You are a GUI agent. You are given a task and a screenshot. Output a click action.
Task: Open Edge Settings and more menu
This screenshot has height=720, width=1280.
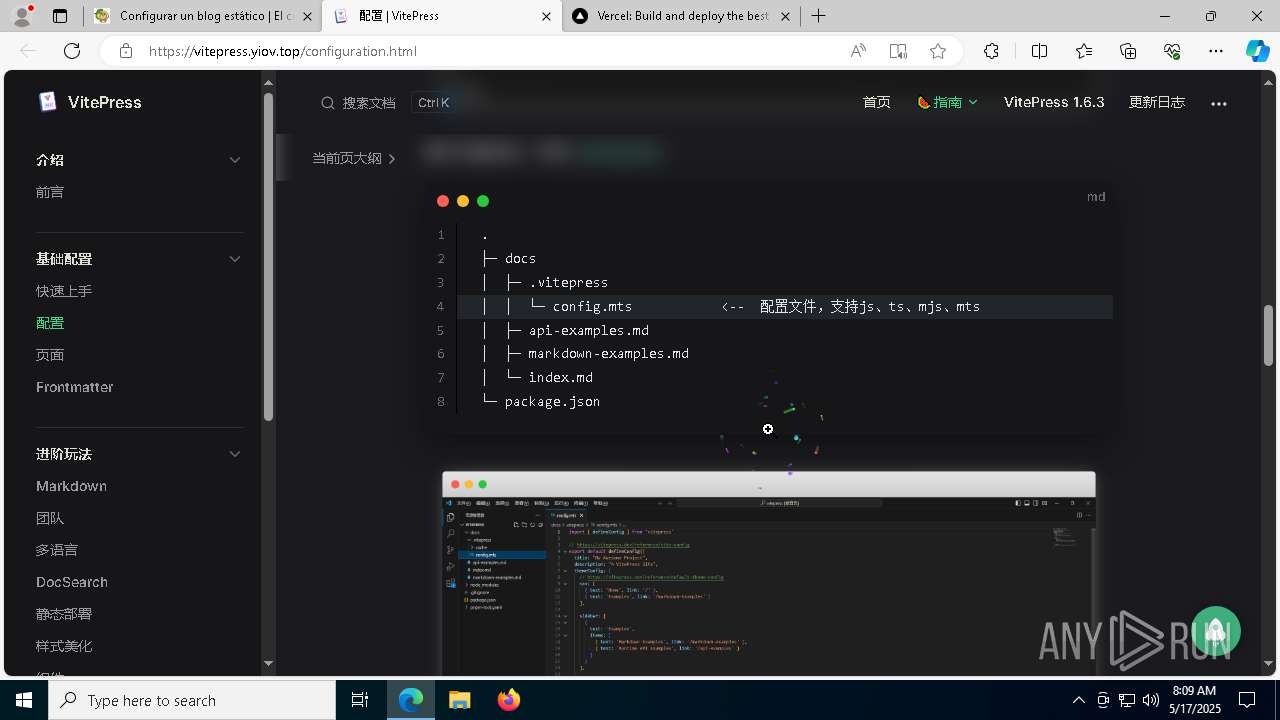[1216, 51]
